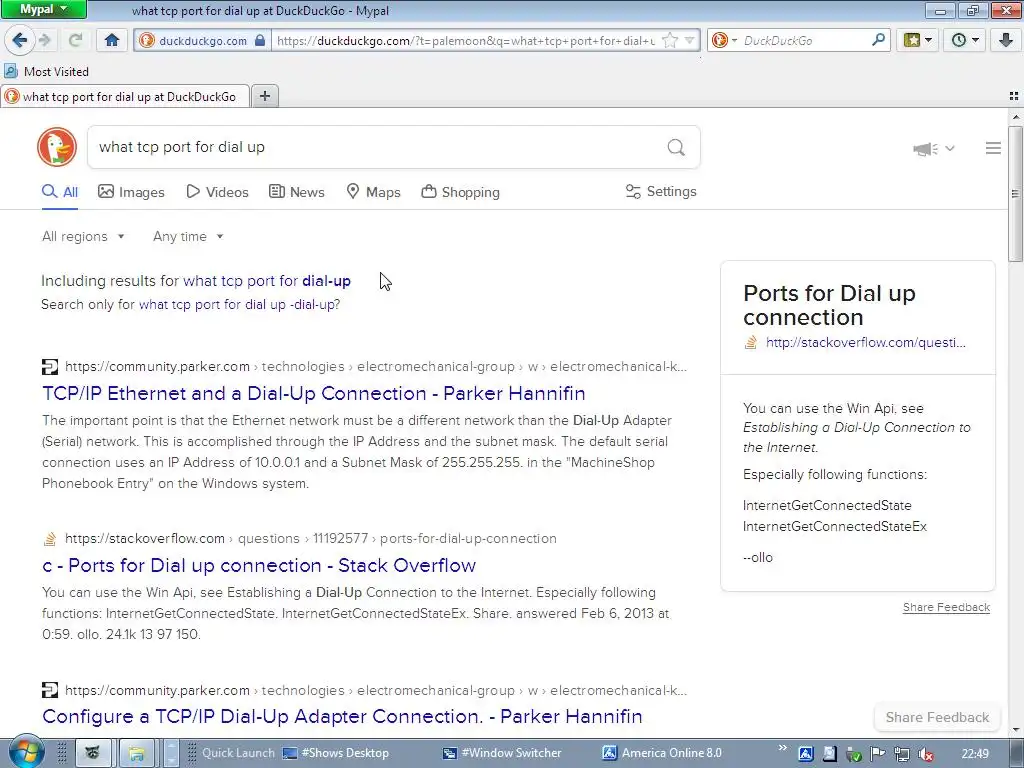This screenshot has height=768, width=1024.
Task: Select the All results tab
Action: [60, 192]
